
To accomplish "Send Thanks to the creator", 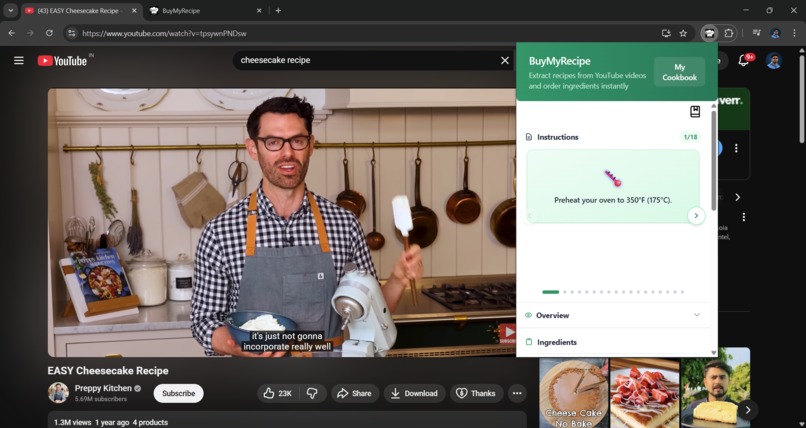I will [x=475, y=393].
